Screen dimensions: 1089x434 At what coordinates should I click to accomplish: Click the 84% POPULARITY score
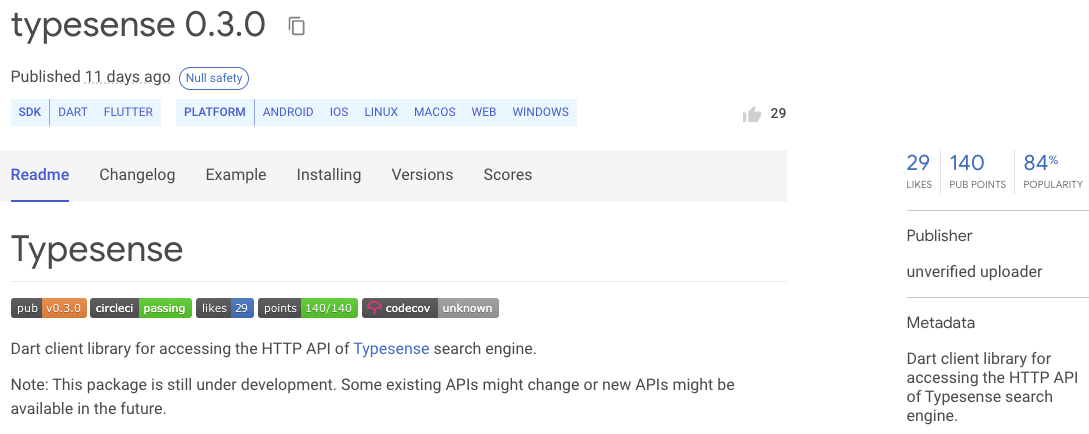coord(1052,171)
